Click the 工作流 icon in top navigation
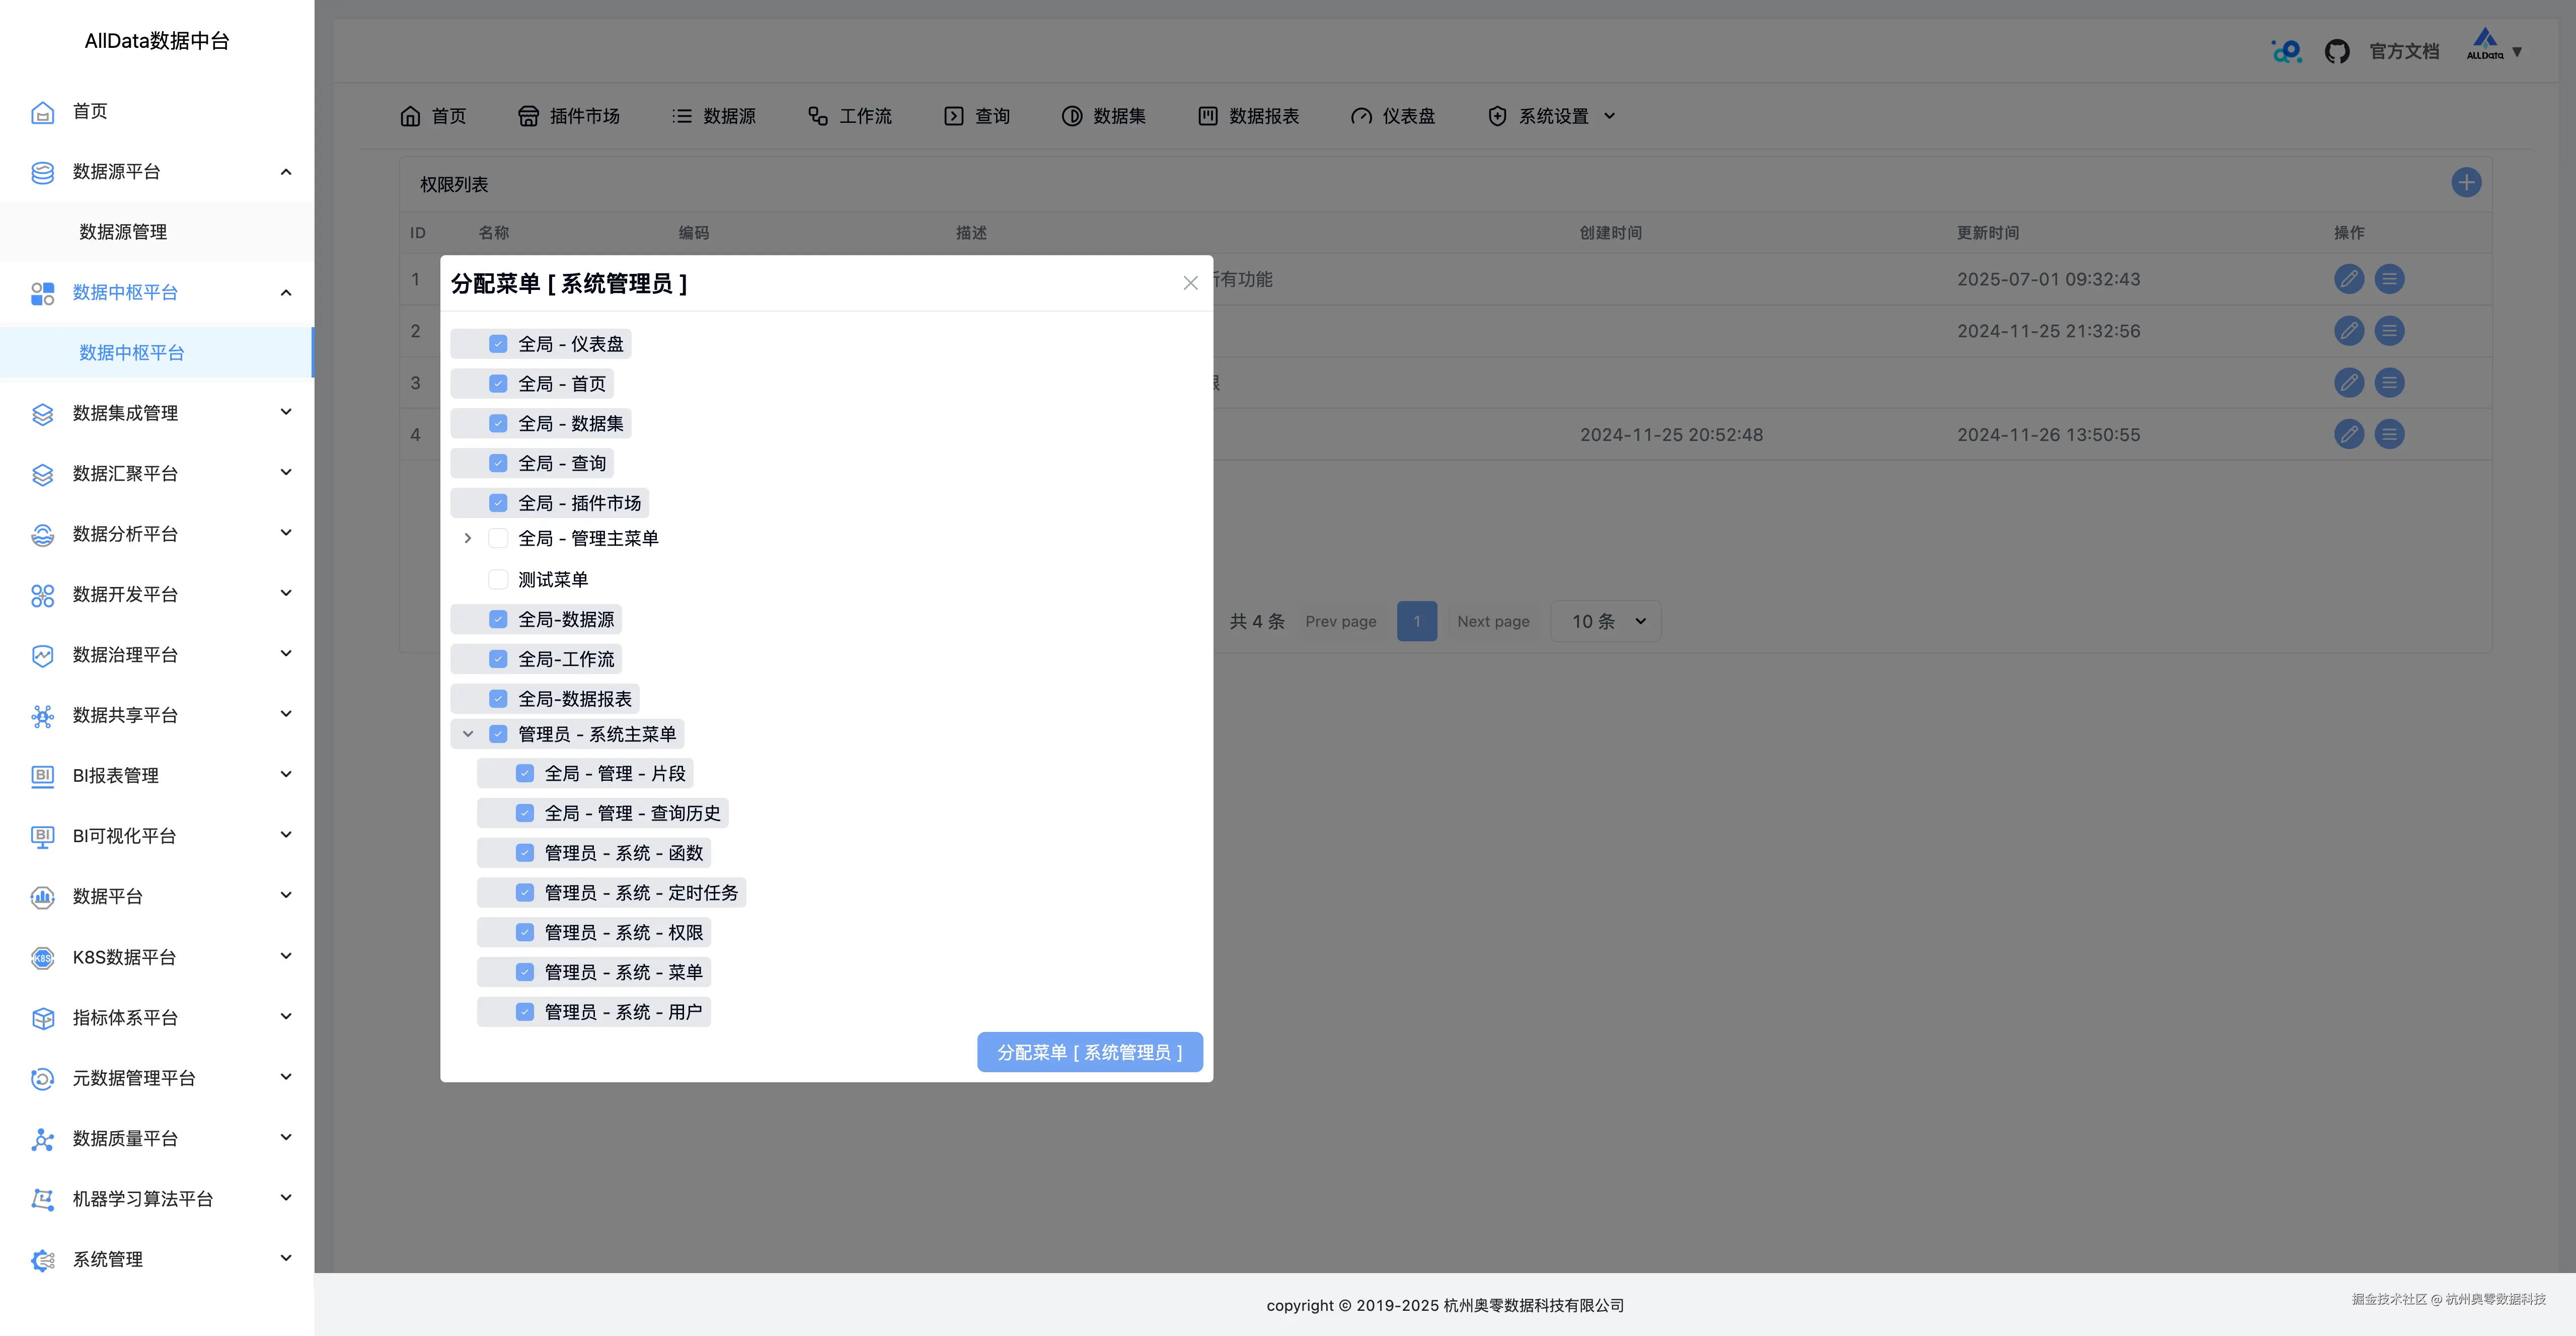2576x1336 pixels. point(817,115)
